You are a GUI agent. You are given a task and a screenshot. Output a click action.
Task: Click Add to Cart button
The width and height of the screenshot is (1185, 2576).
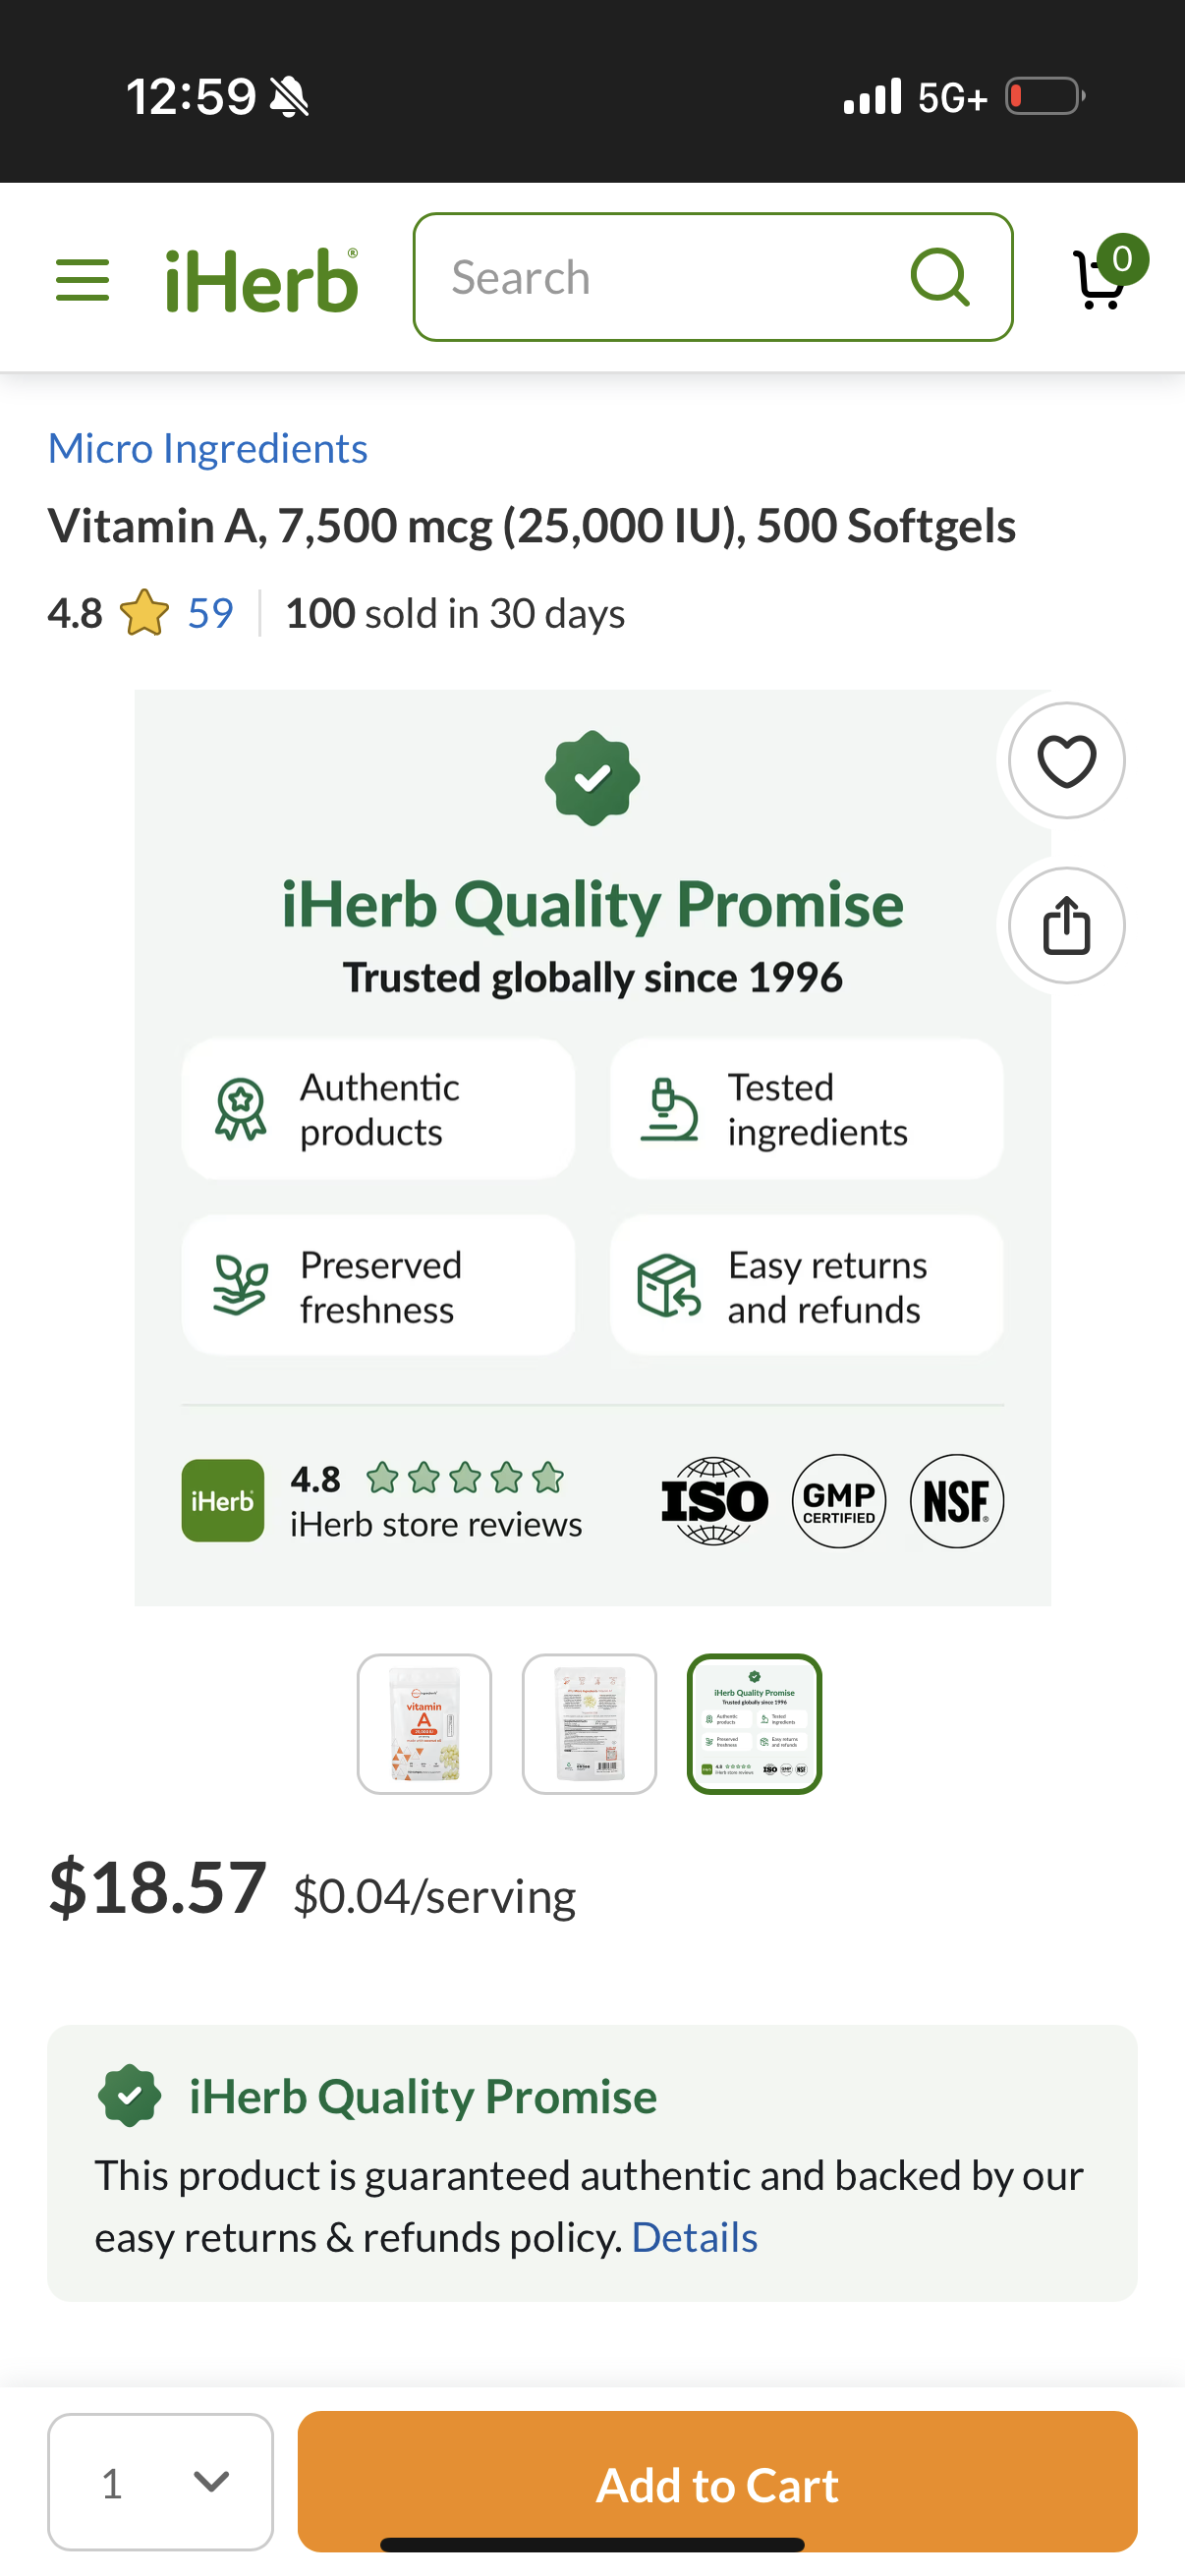[x=717, y=2481]
